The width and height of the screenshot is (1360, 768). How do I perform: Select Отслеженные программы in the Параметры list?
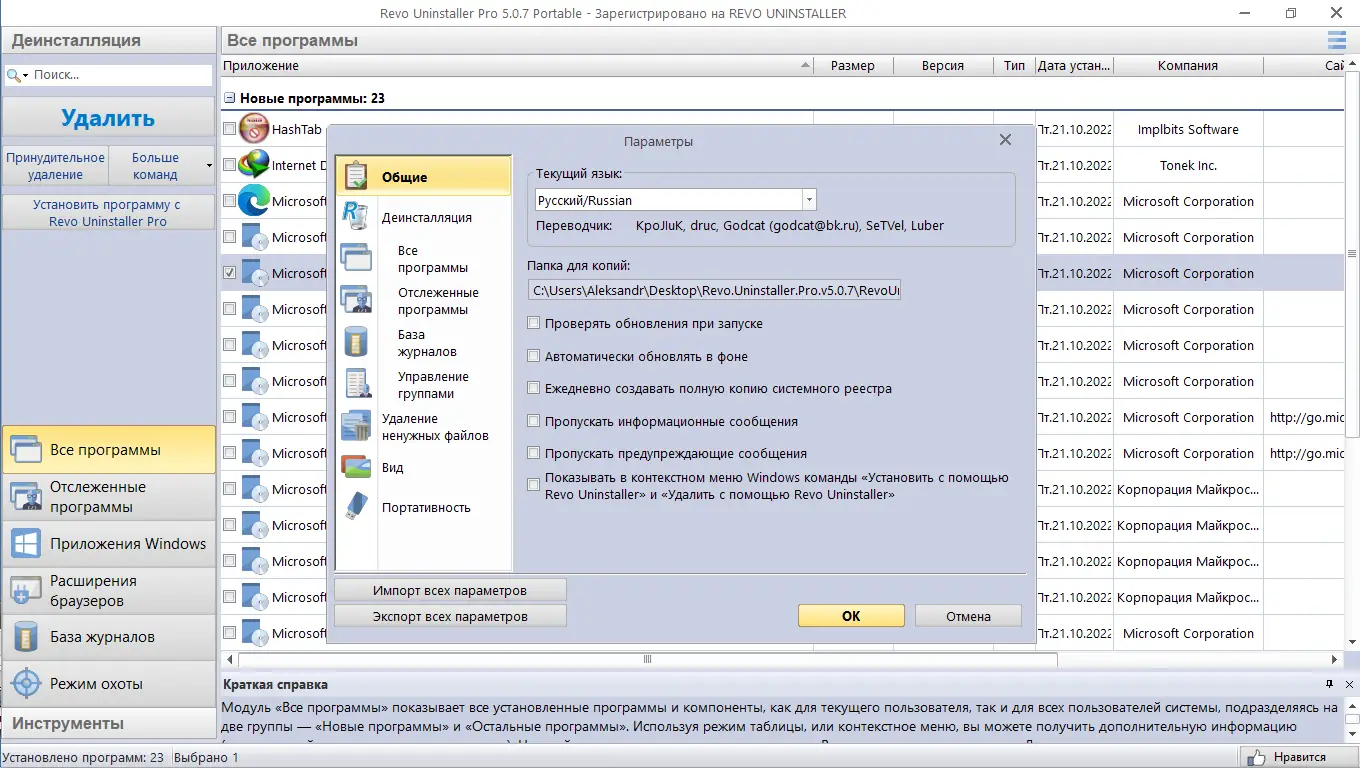coord(438,301)
